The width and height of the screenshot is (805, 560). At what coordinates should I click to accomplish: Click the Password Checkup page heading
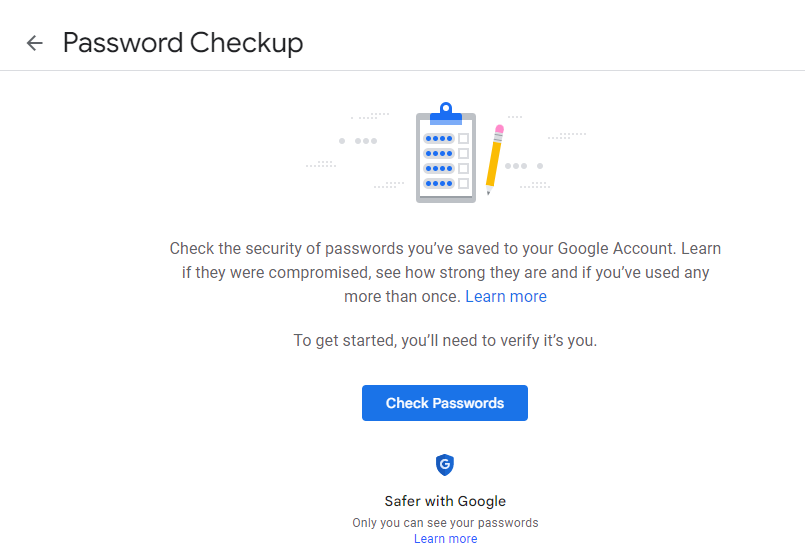(x=183, y=43)
